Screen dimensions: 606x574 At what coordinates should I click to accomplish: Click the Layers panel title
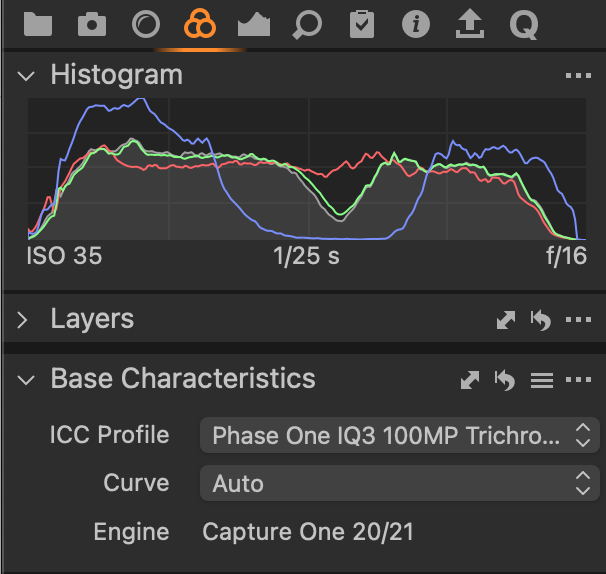(92, 319)
